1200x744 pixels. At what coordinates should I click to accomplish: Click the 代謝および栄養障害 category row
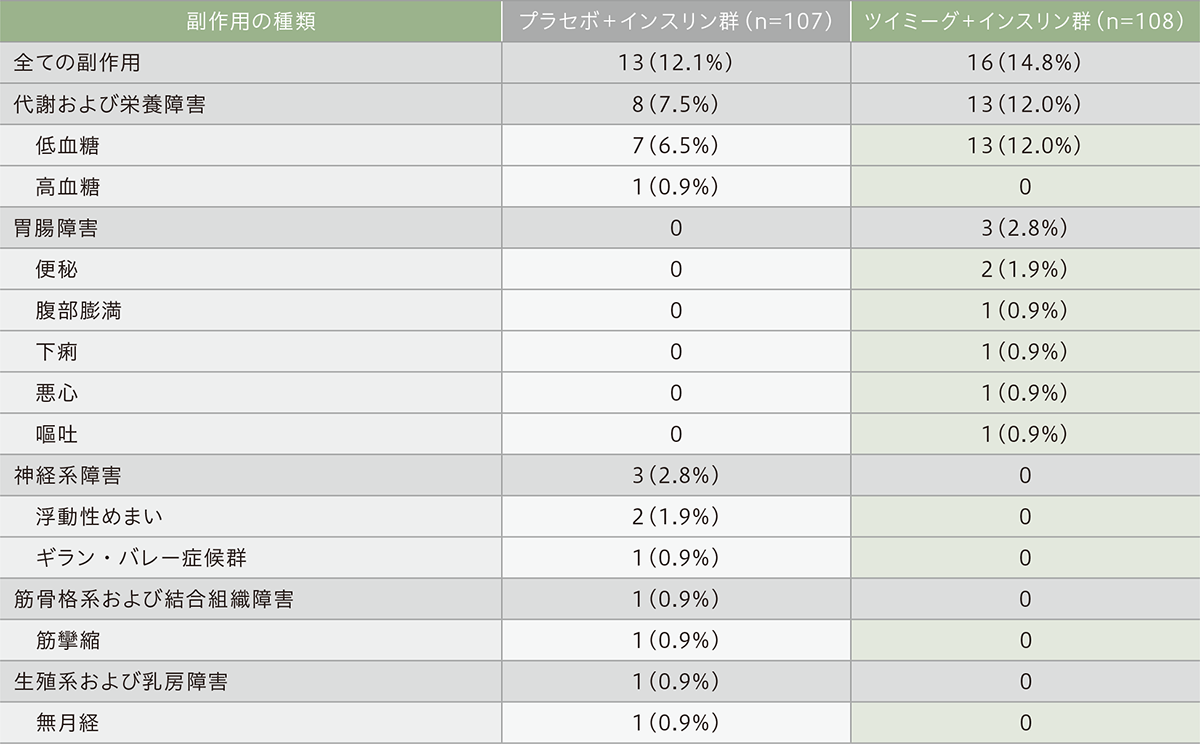[x=110, y=104]
